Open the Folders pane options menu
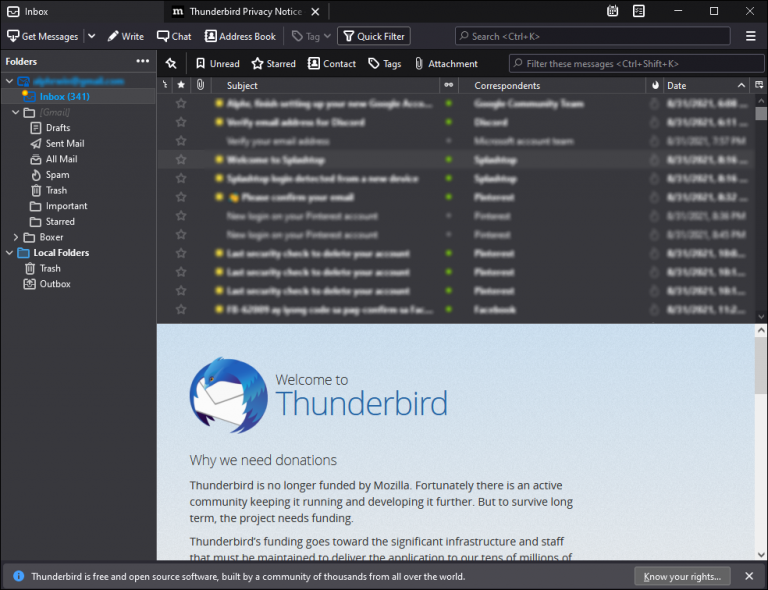 click(x=143, y=61)
